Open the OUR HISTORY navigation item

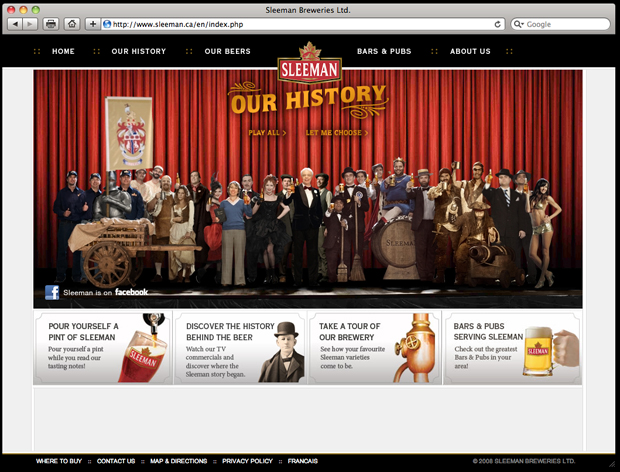(x=139, y=51)
